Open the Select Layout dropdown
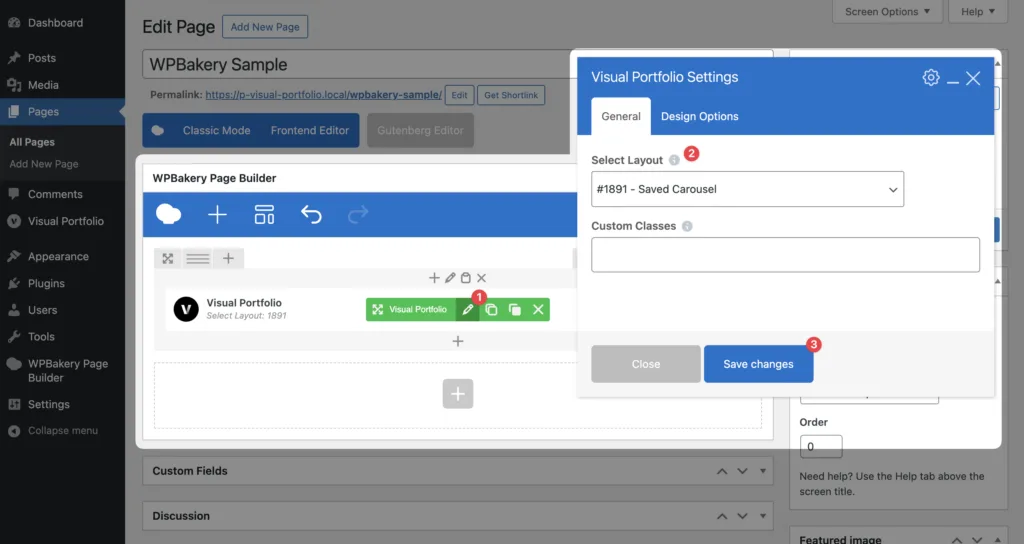This screenshot has height=544, width=1024. pyautogui.click(x=747, y=189)
